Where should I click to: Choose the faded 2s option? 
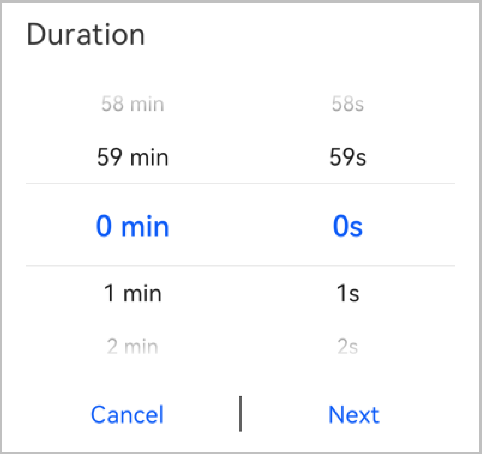point(348,347)
